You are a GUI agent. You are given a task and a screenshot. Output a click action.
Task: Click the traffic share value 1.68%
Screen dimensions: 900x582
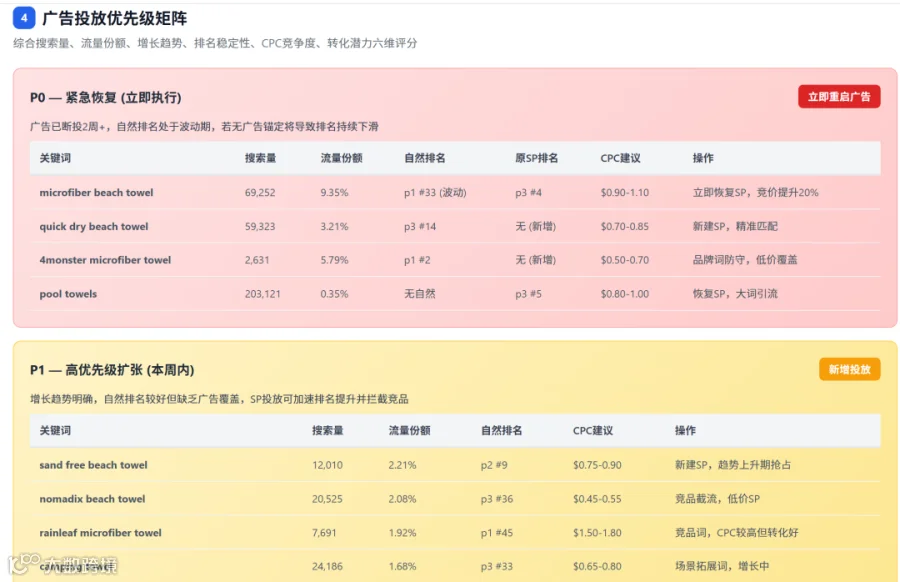[x=402, y=567]
